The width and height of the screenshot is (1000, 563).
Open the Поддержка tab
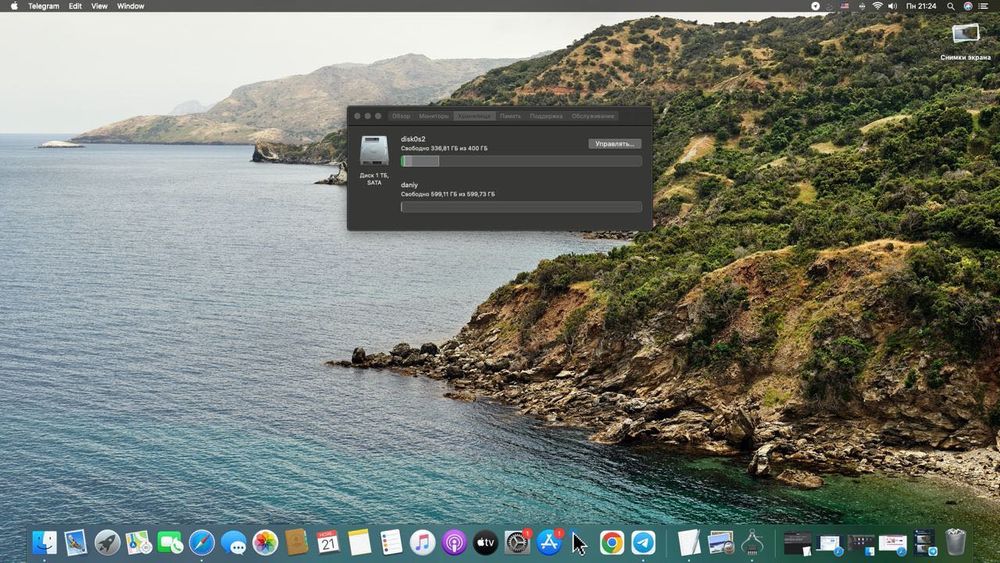(546, 116)
